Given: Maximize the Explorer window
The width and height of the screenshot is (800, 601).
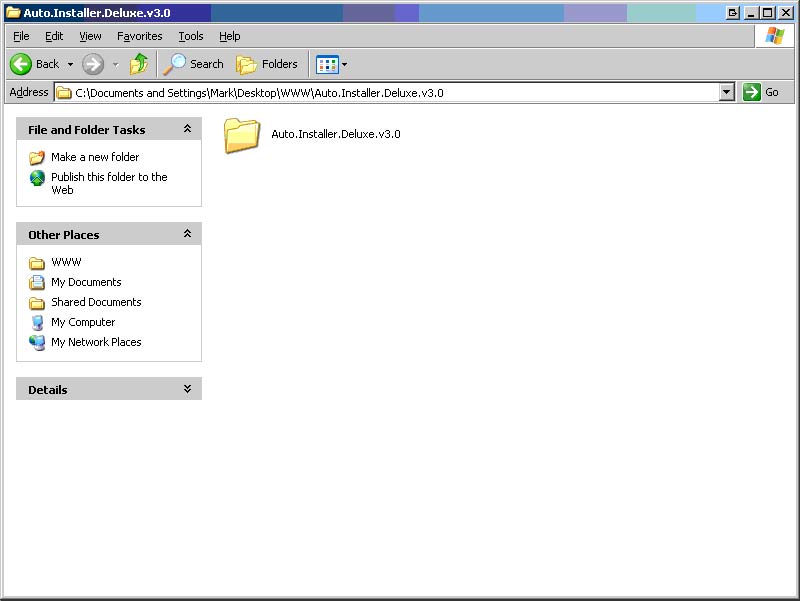Looking at the screenshot, I should [767, 13].
